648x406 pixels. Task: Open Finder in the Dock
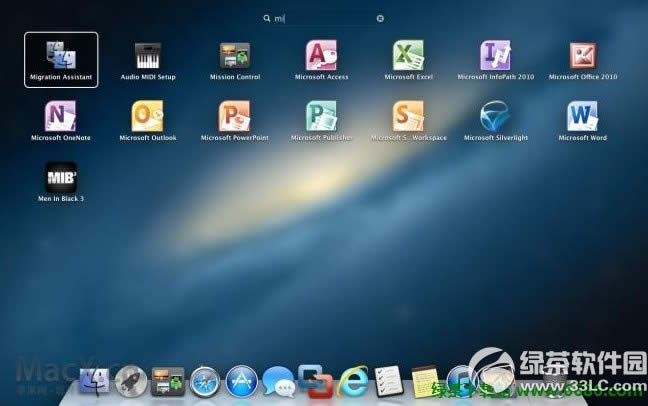tap(95, 381)
